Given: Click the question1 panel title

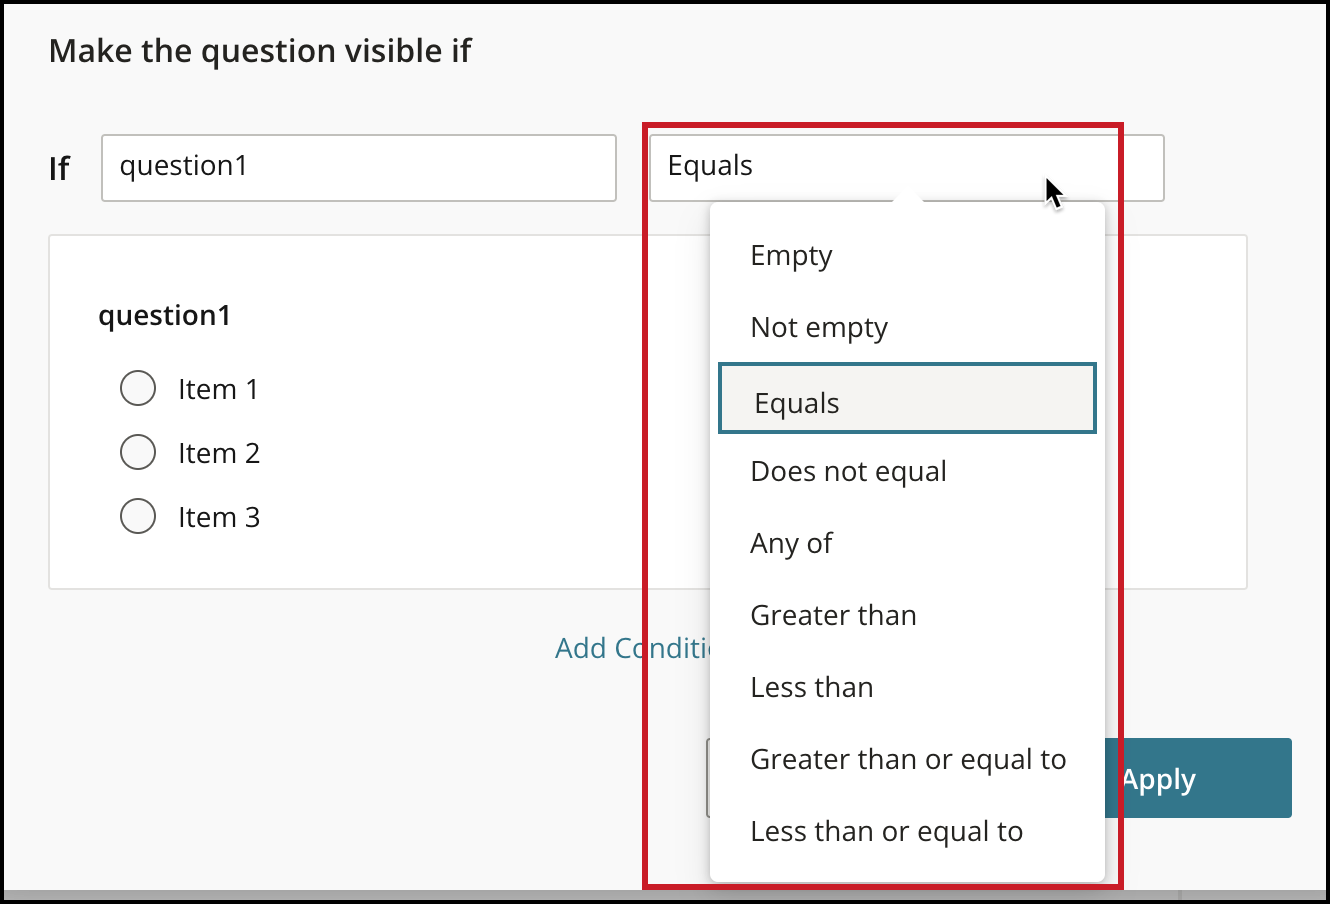Looking at the screenshot, I should [x=164, y=316].
